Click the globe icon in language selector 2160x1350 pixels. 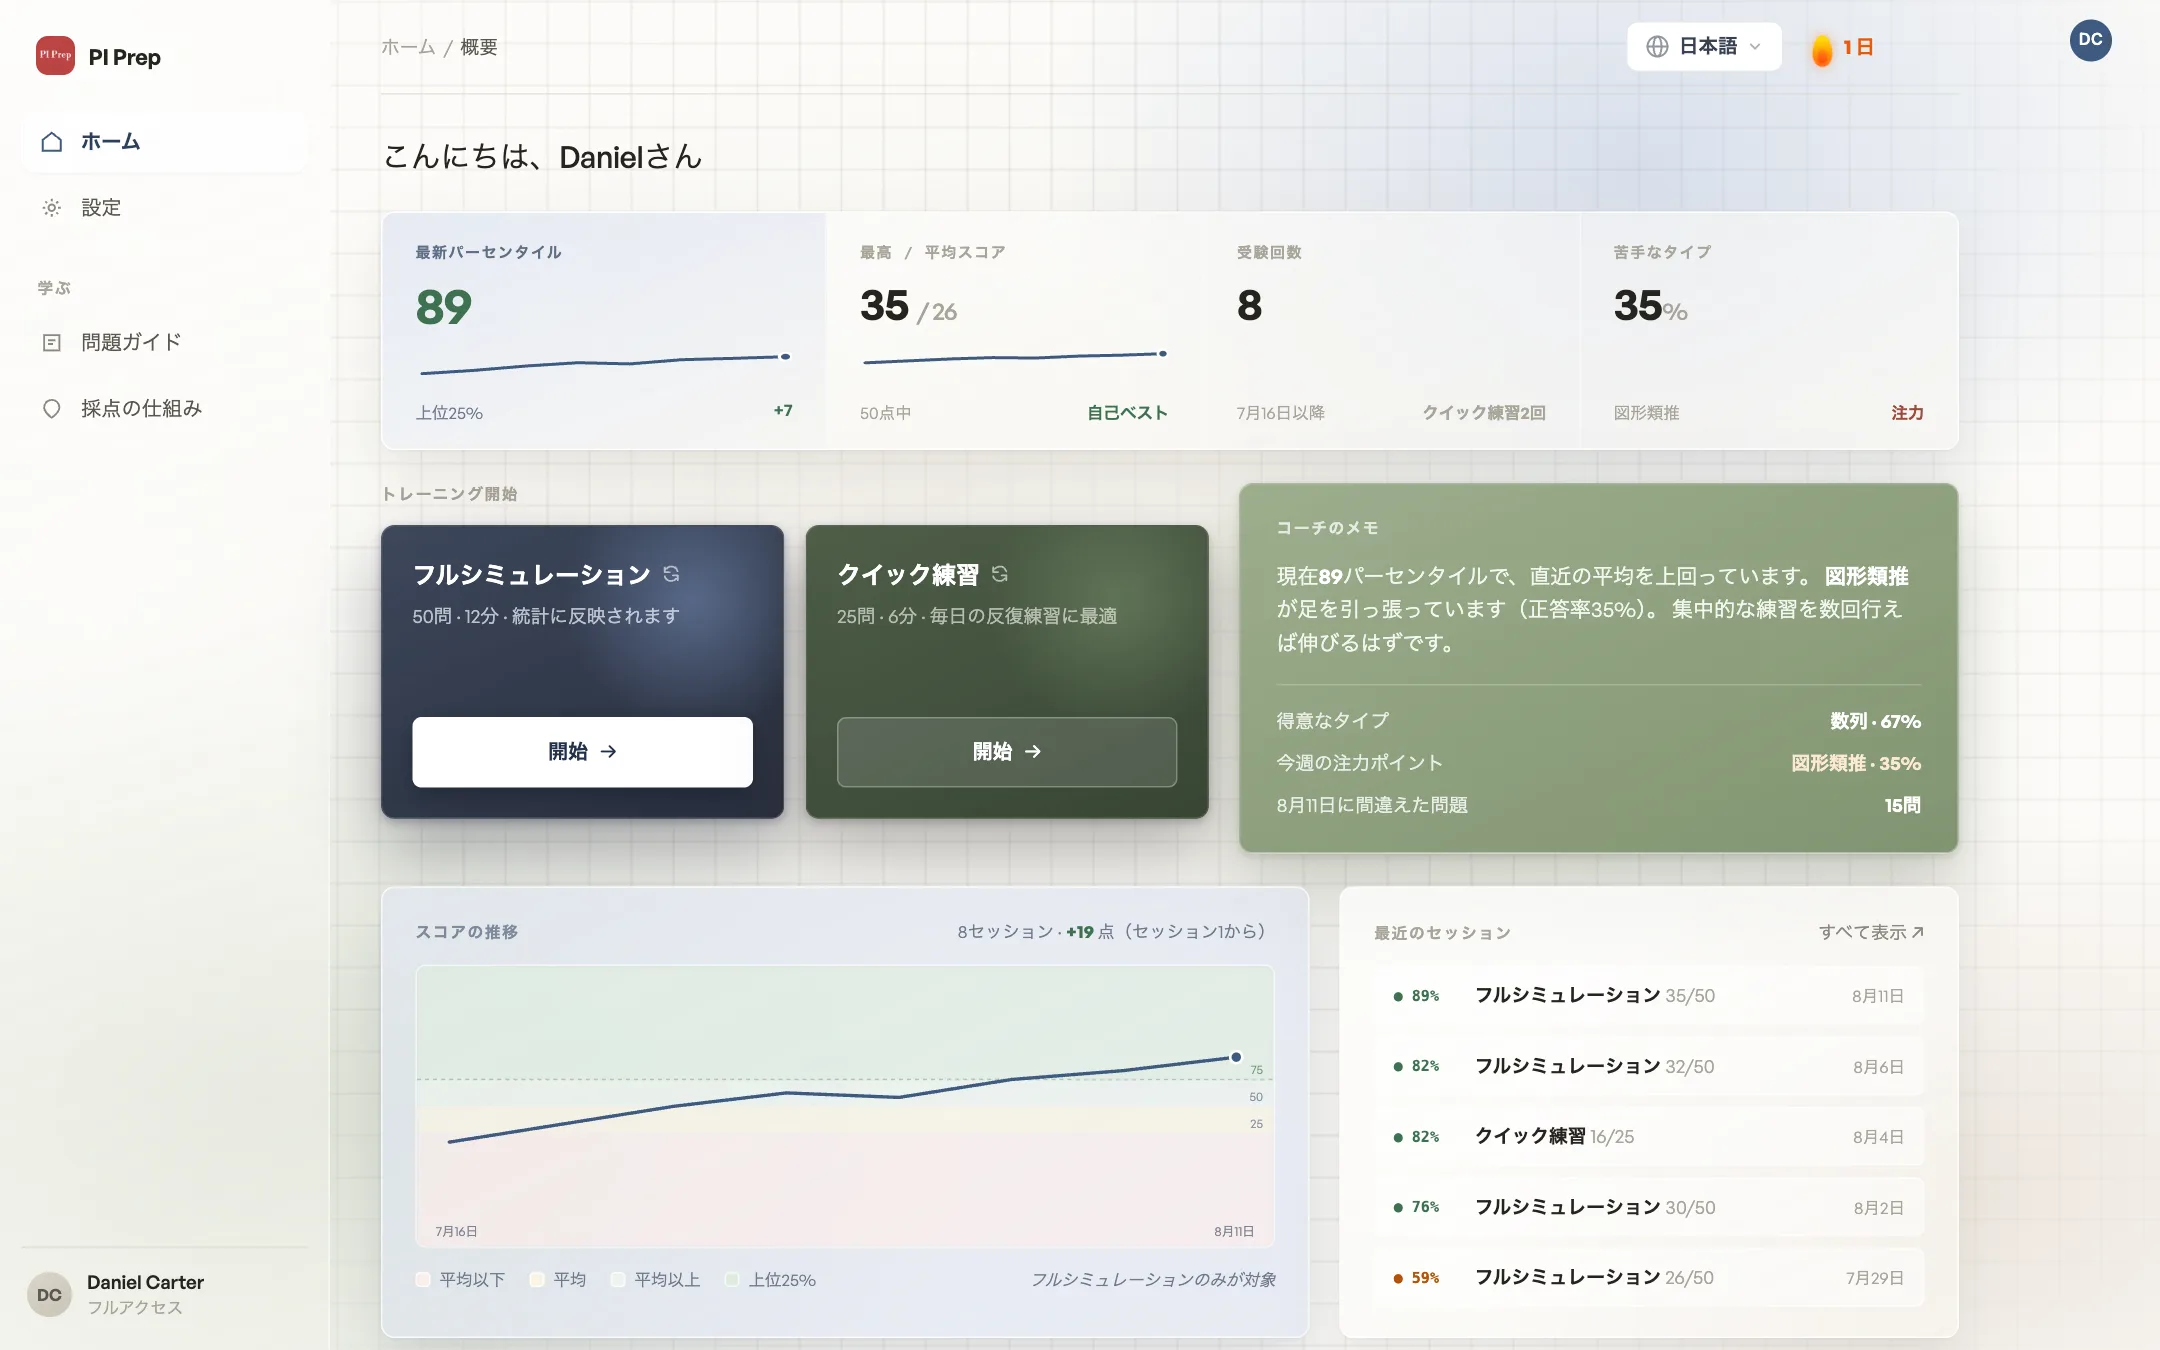coord(1657,47)
